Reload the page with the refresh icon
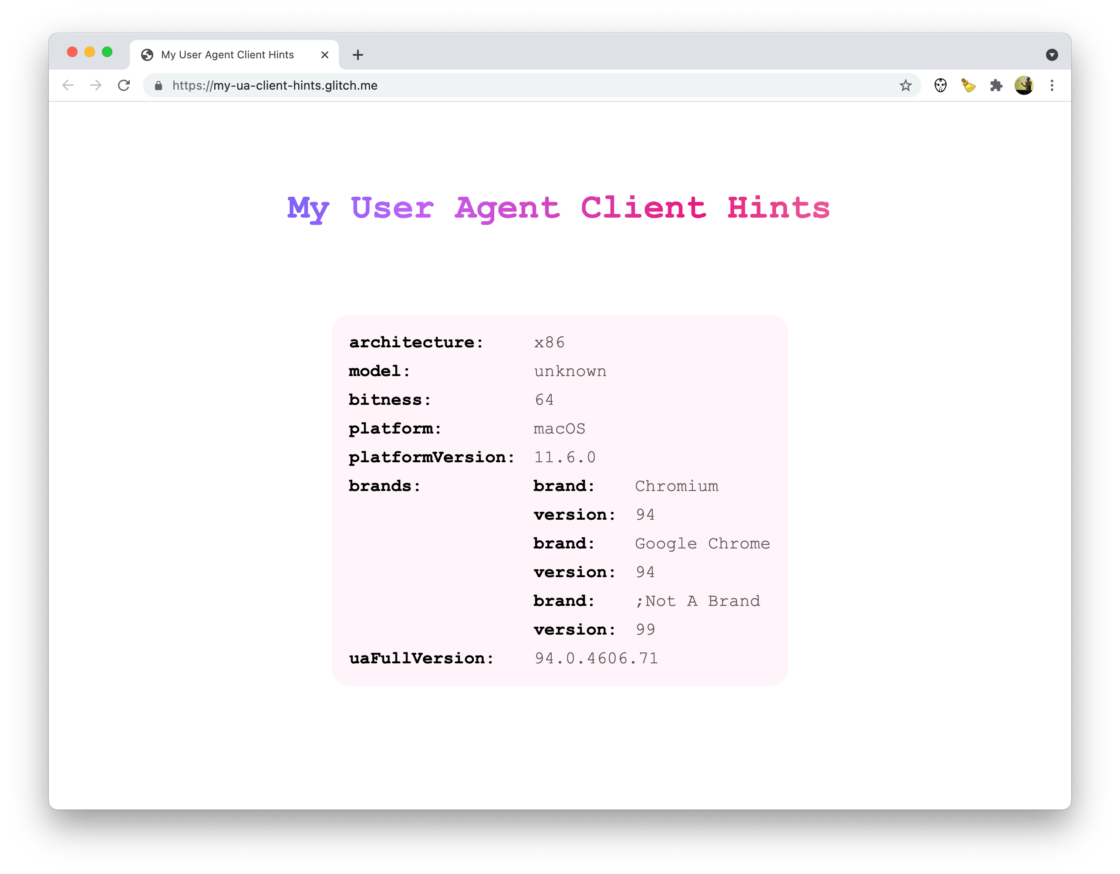1120x874 pixels. [123, 85]
